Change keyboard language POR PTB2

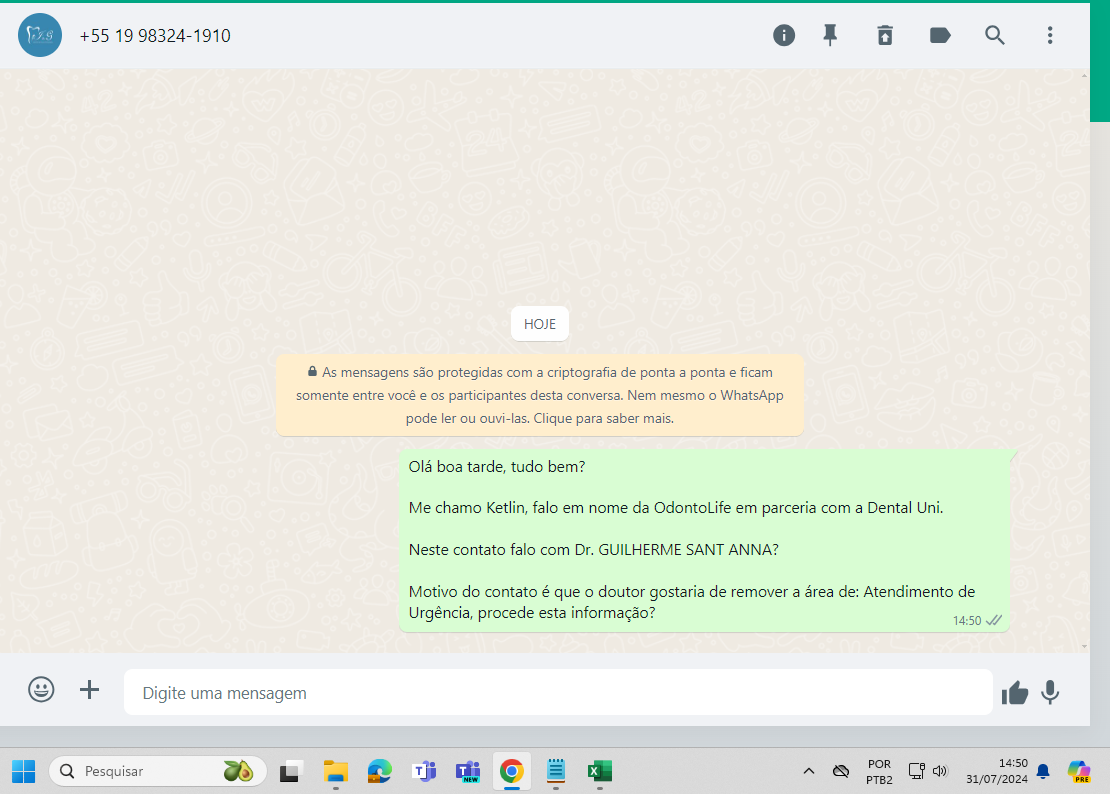(x=879, y=771)
